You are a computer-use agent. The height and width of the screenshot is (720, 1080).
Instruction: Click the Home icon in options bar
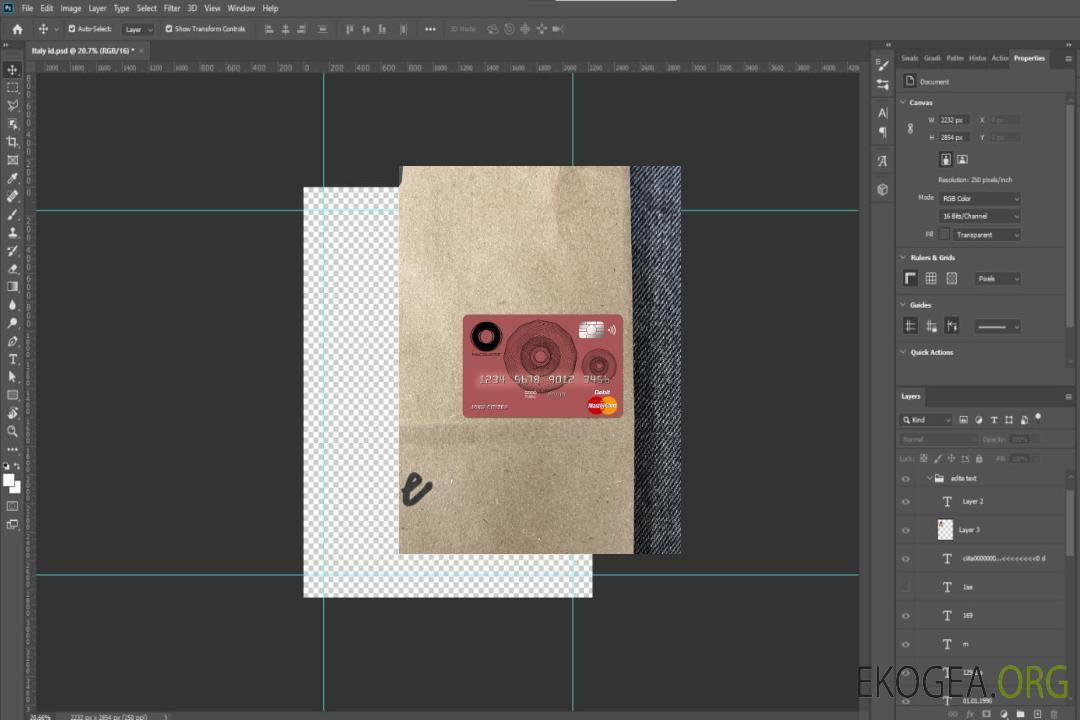click(17, 29)
